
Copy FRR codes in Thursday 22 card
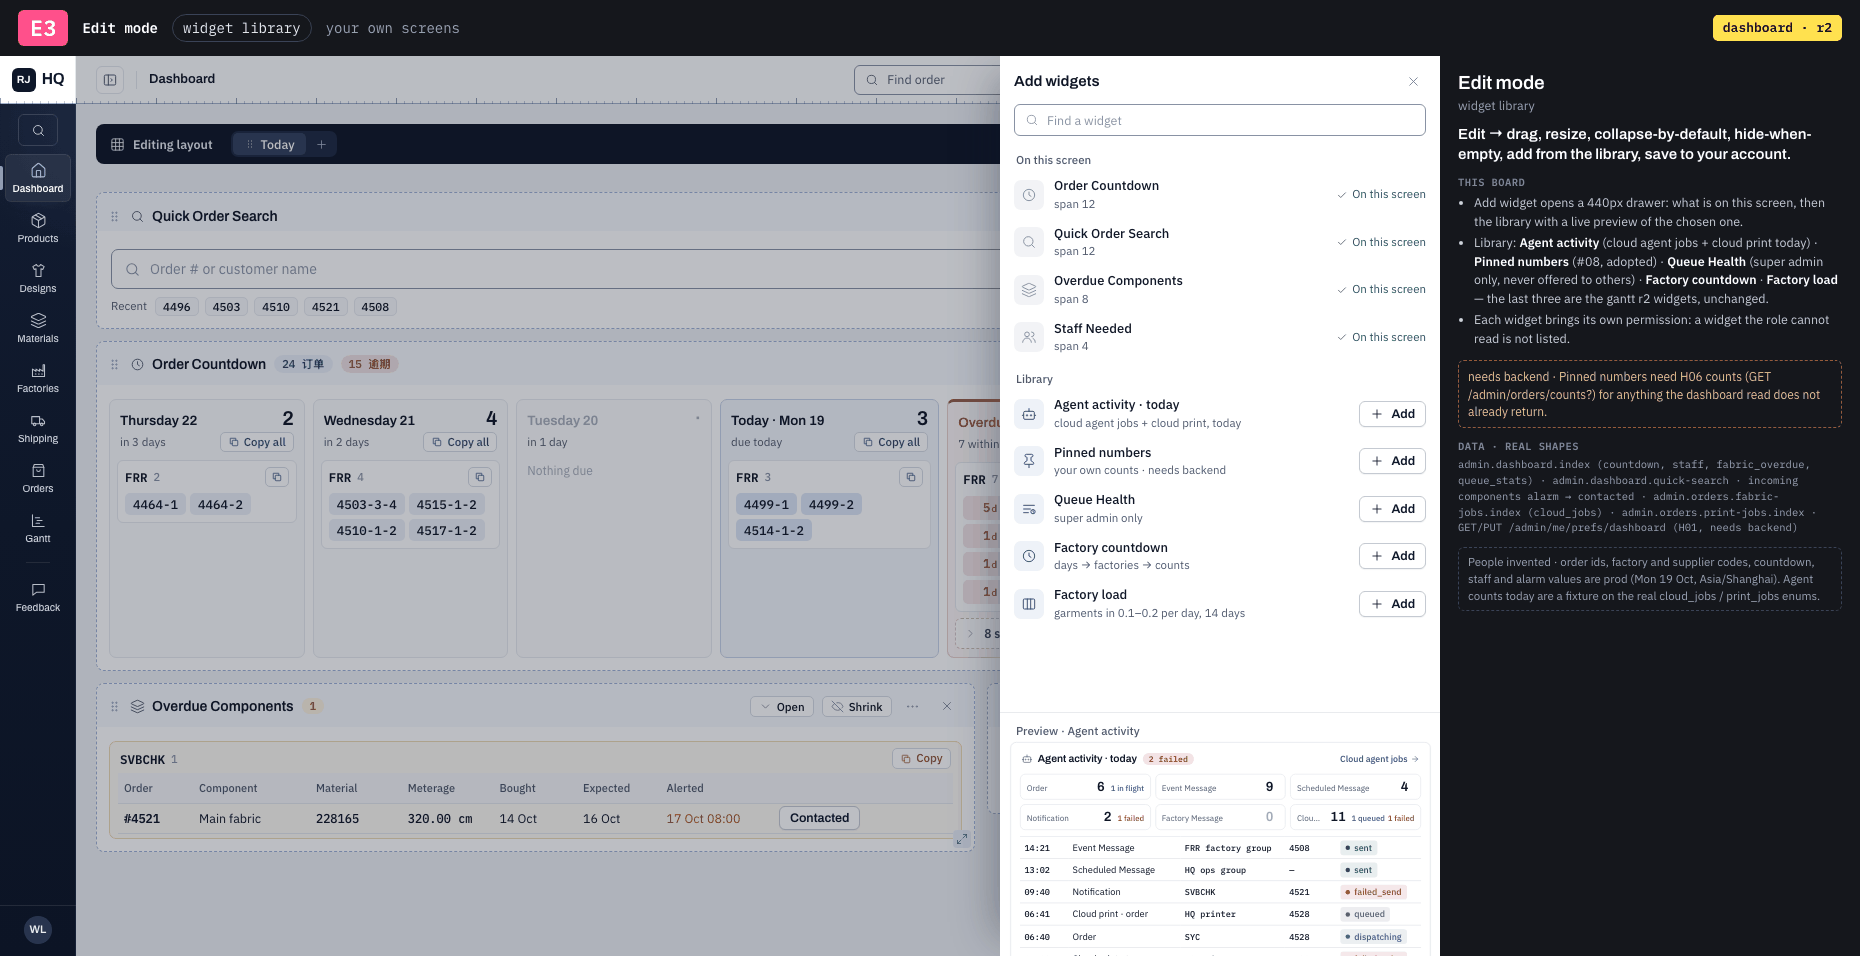[277, 477]
